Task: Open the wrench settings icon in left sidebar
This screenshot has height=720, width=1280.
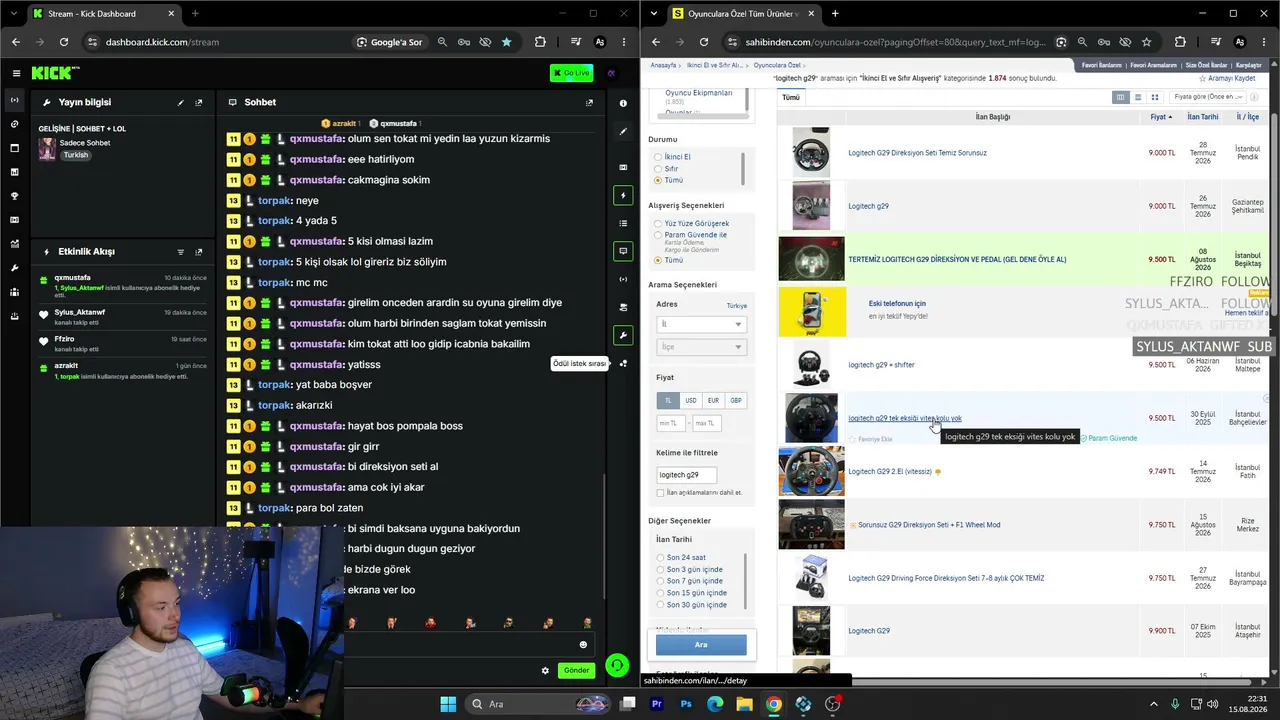Action: (15, 268)
